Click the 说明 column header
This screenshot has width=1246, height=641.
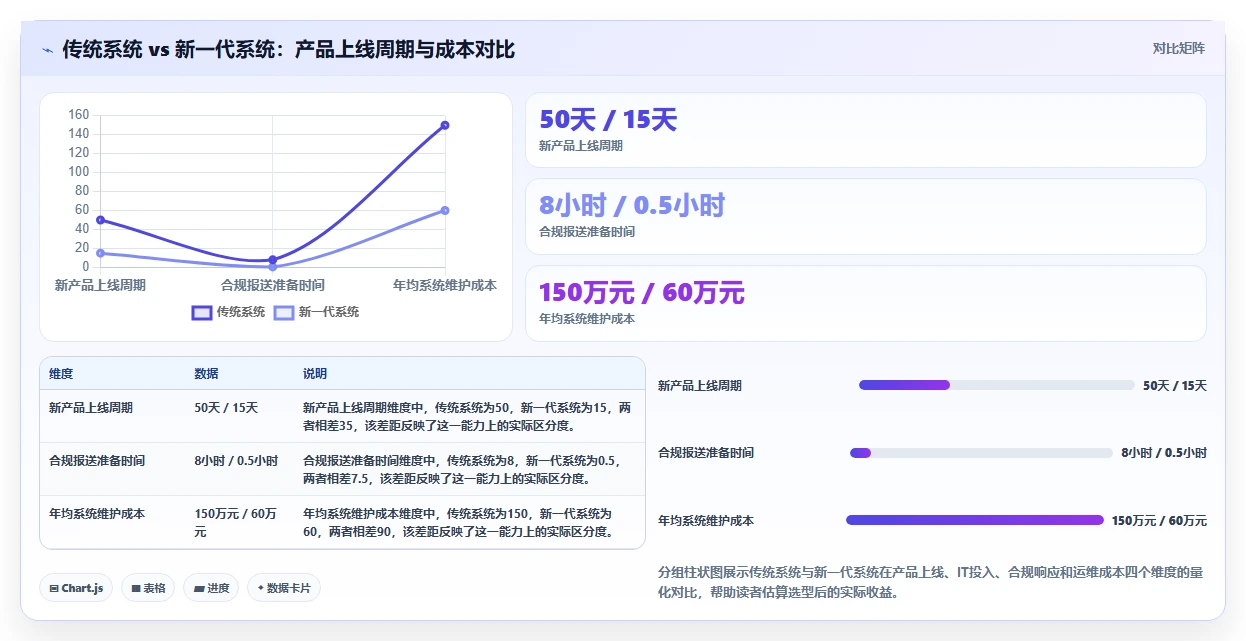pos(315,374)
